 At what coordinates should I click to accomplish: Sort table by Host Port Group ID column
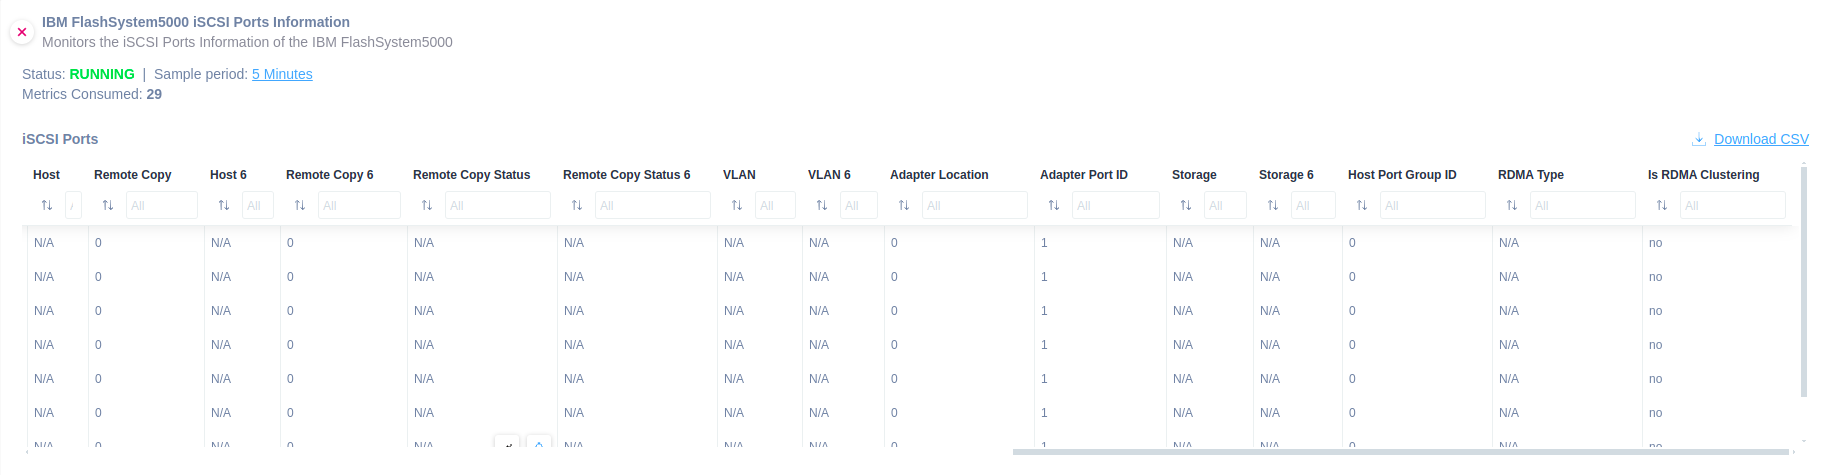1362,205
